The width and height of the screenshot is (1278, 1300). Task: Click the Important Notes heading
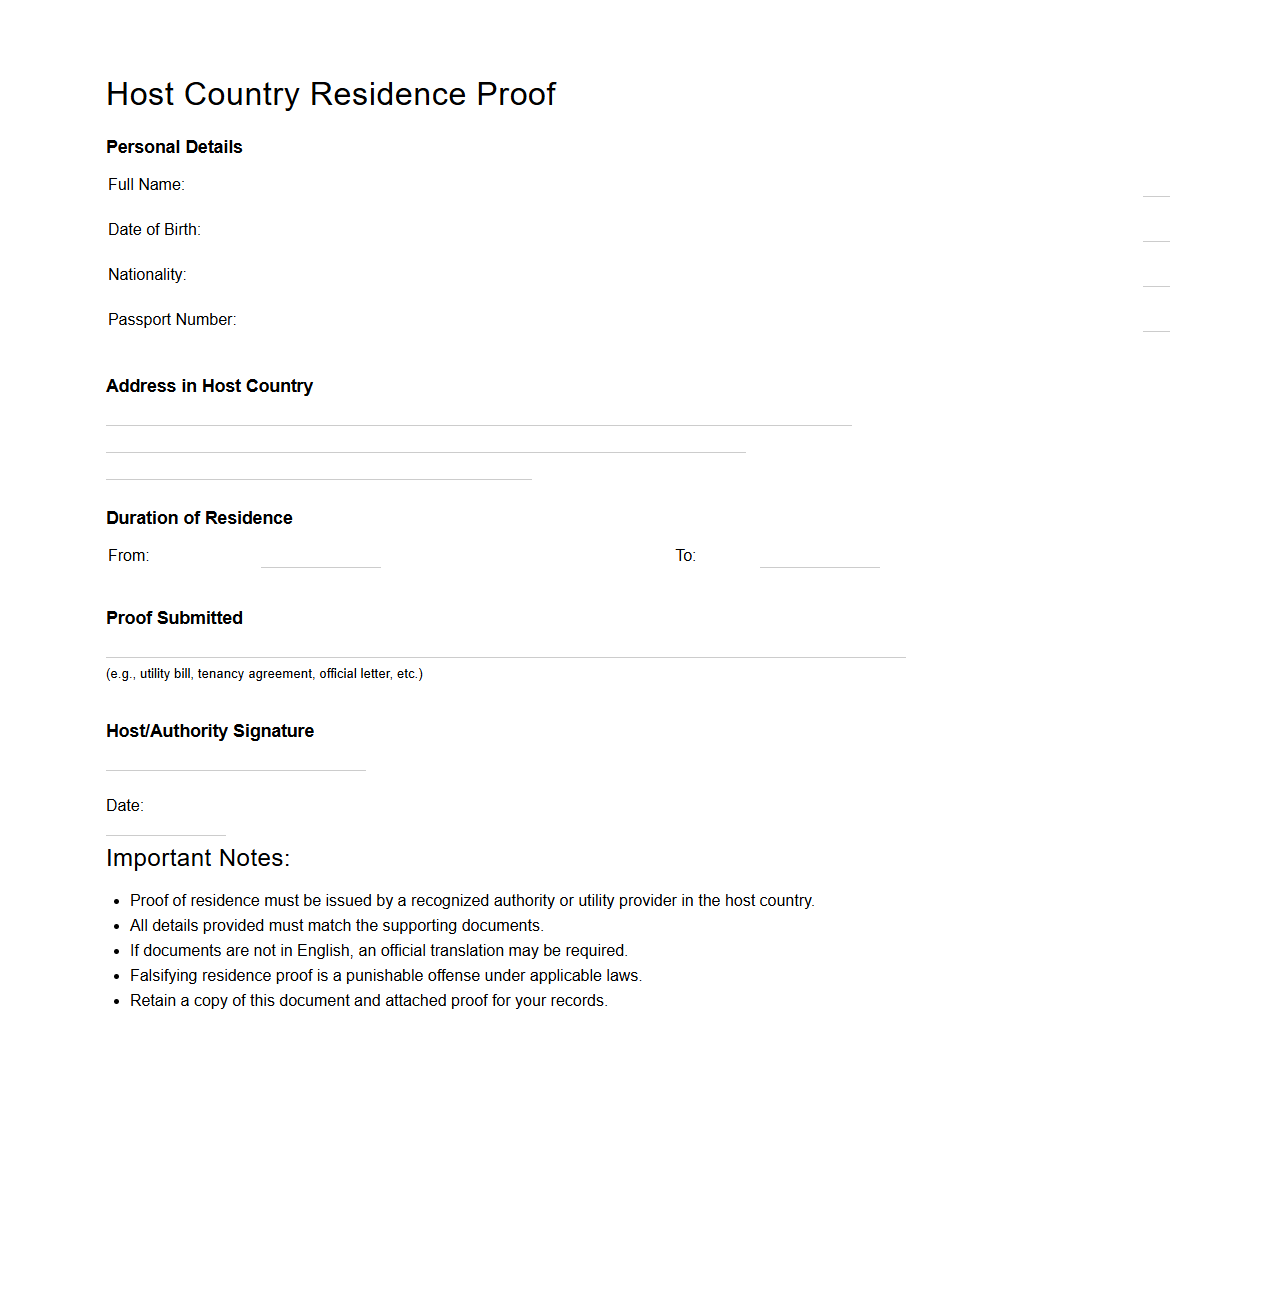pyautogui.click(x=198, y=858)
